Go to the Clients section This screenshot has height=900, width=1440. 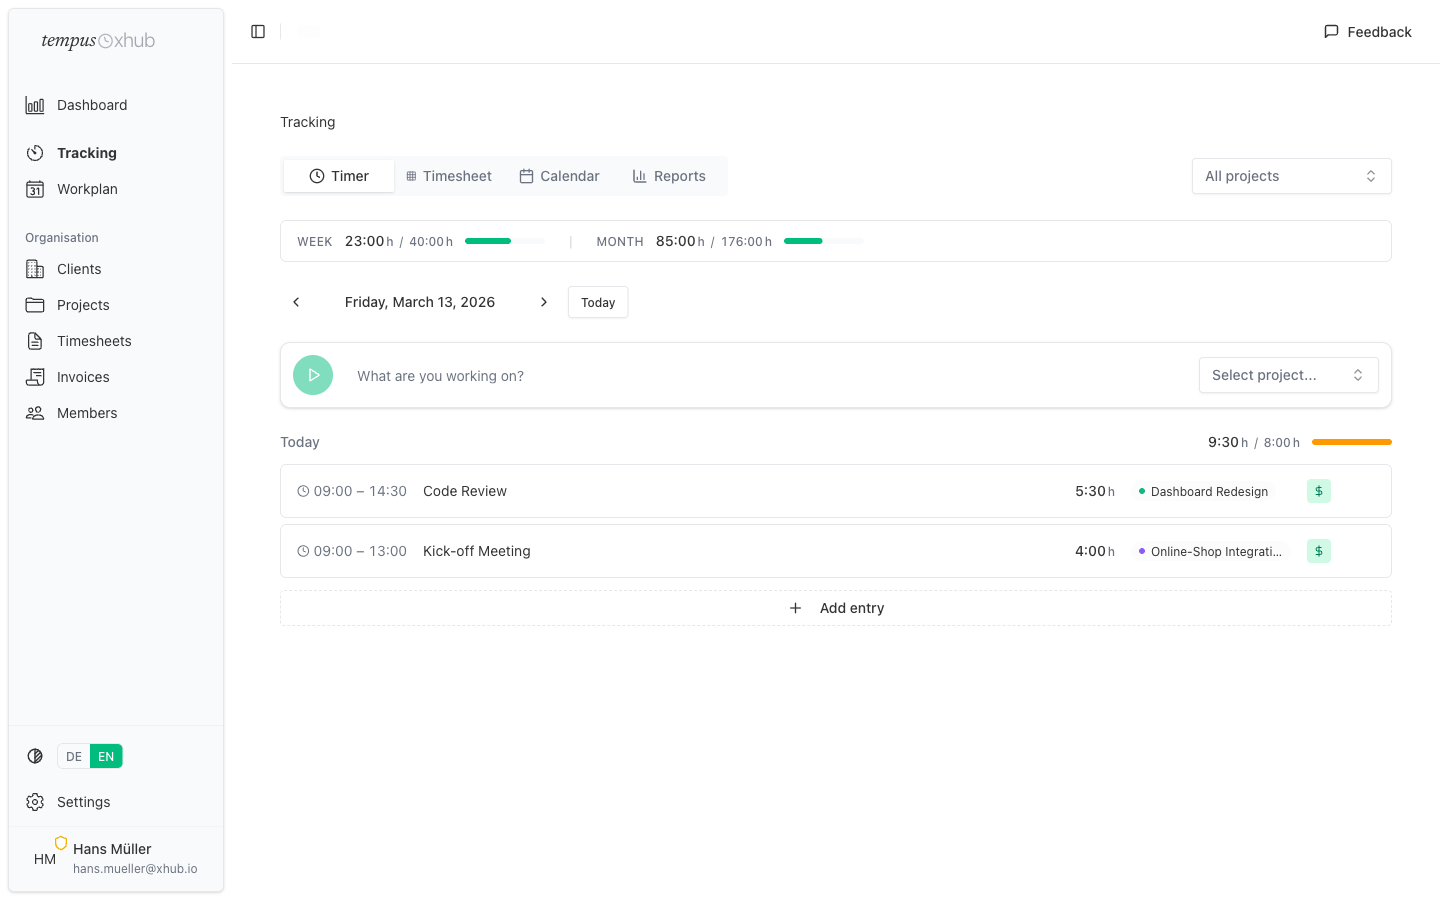click(79, 269)
